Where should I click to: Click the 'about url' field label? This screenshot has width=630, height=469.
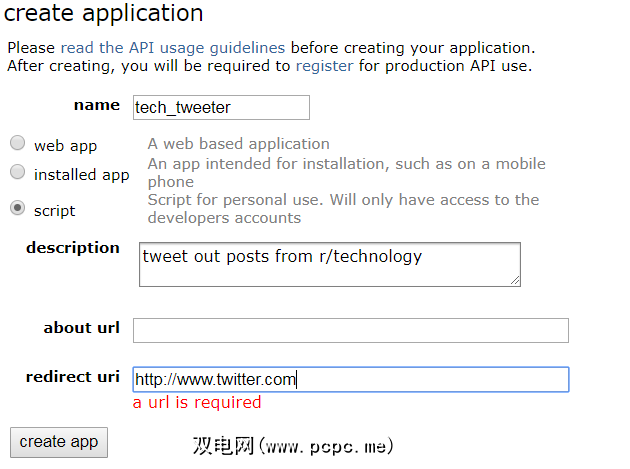(82, 327)
